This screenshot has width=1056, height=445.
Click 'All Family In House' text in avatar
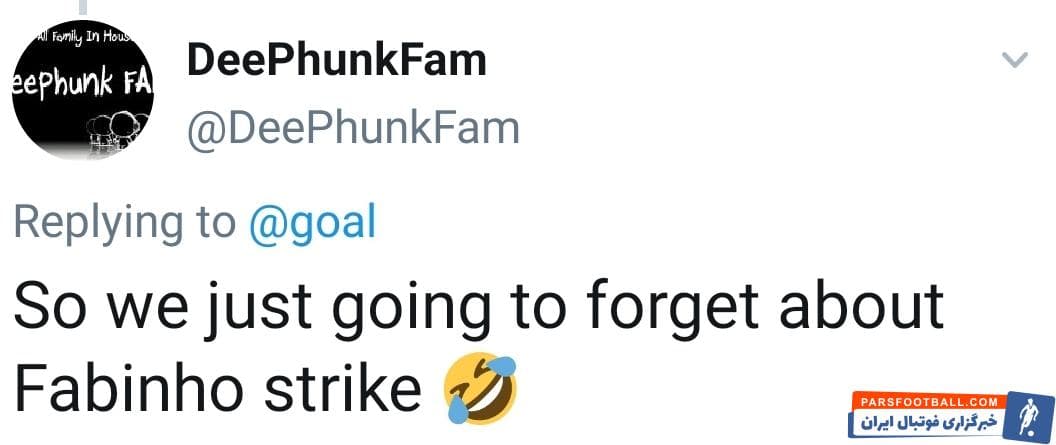(x=82, y=38)
